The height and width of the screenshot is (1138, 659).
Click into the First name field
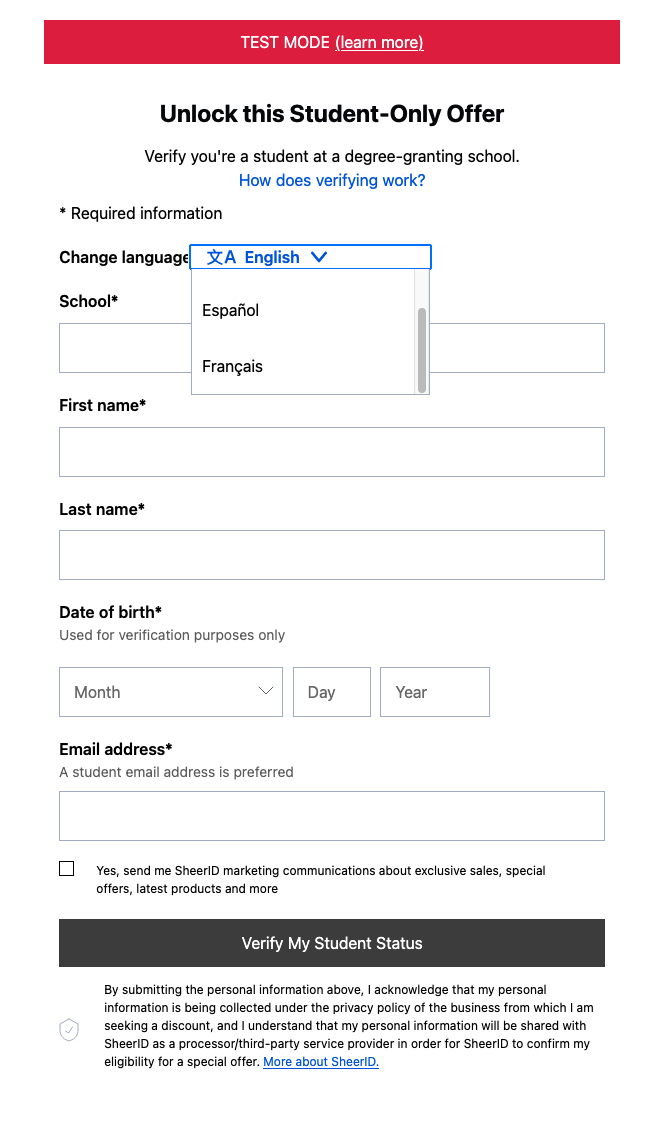pos(332,452)
